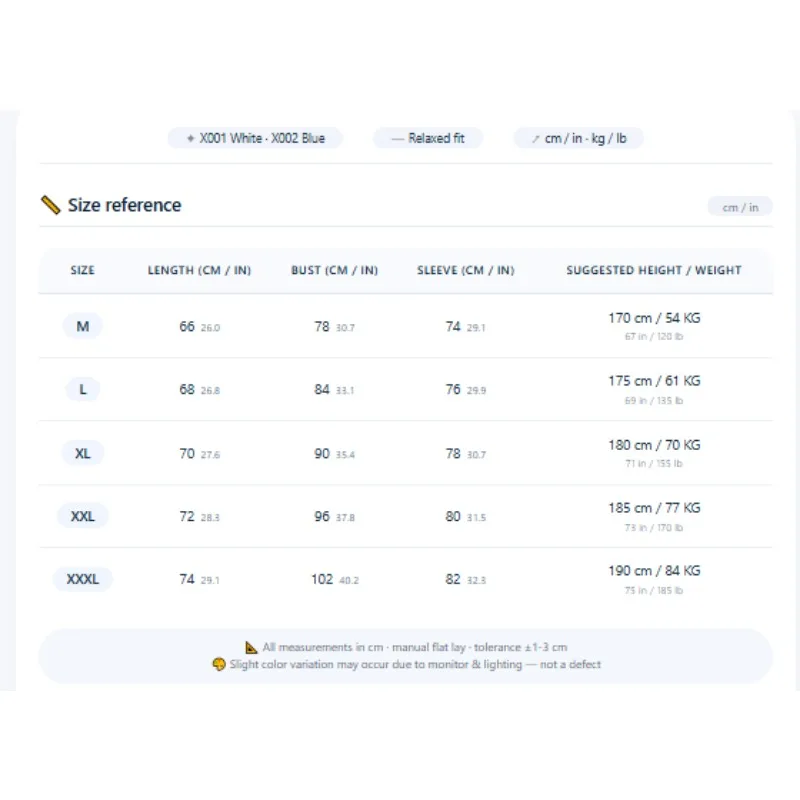Click the LENGTH (CM / IN) column header
800x800 pixels.
[x=199, y=270]
